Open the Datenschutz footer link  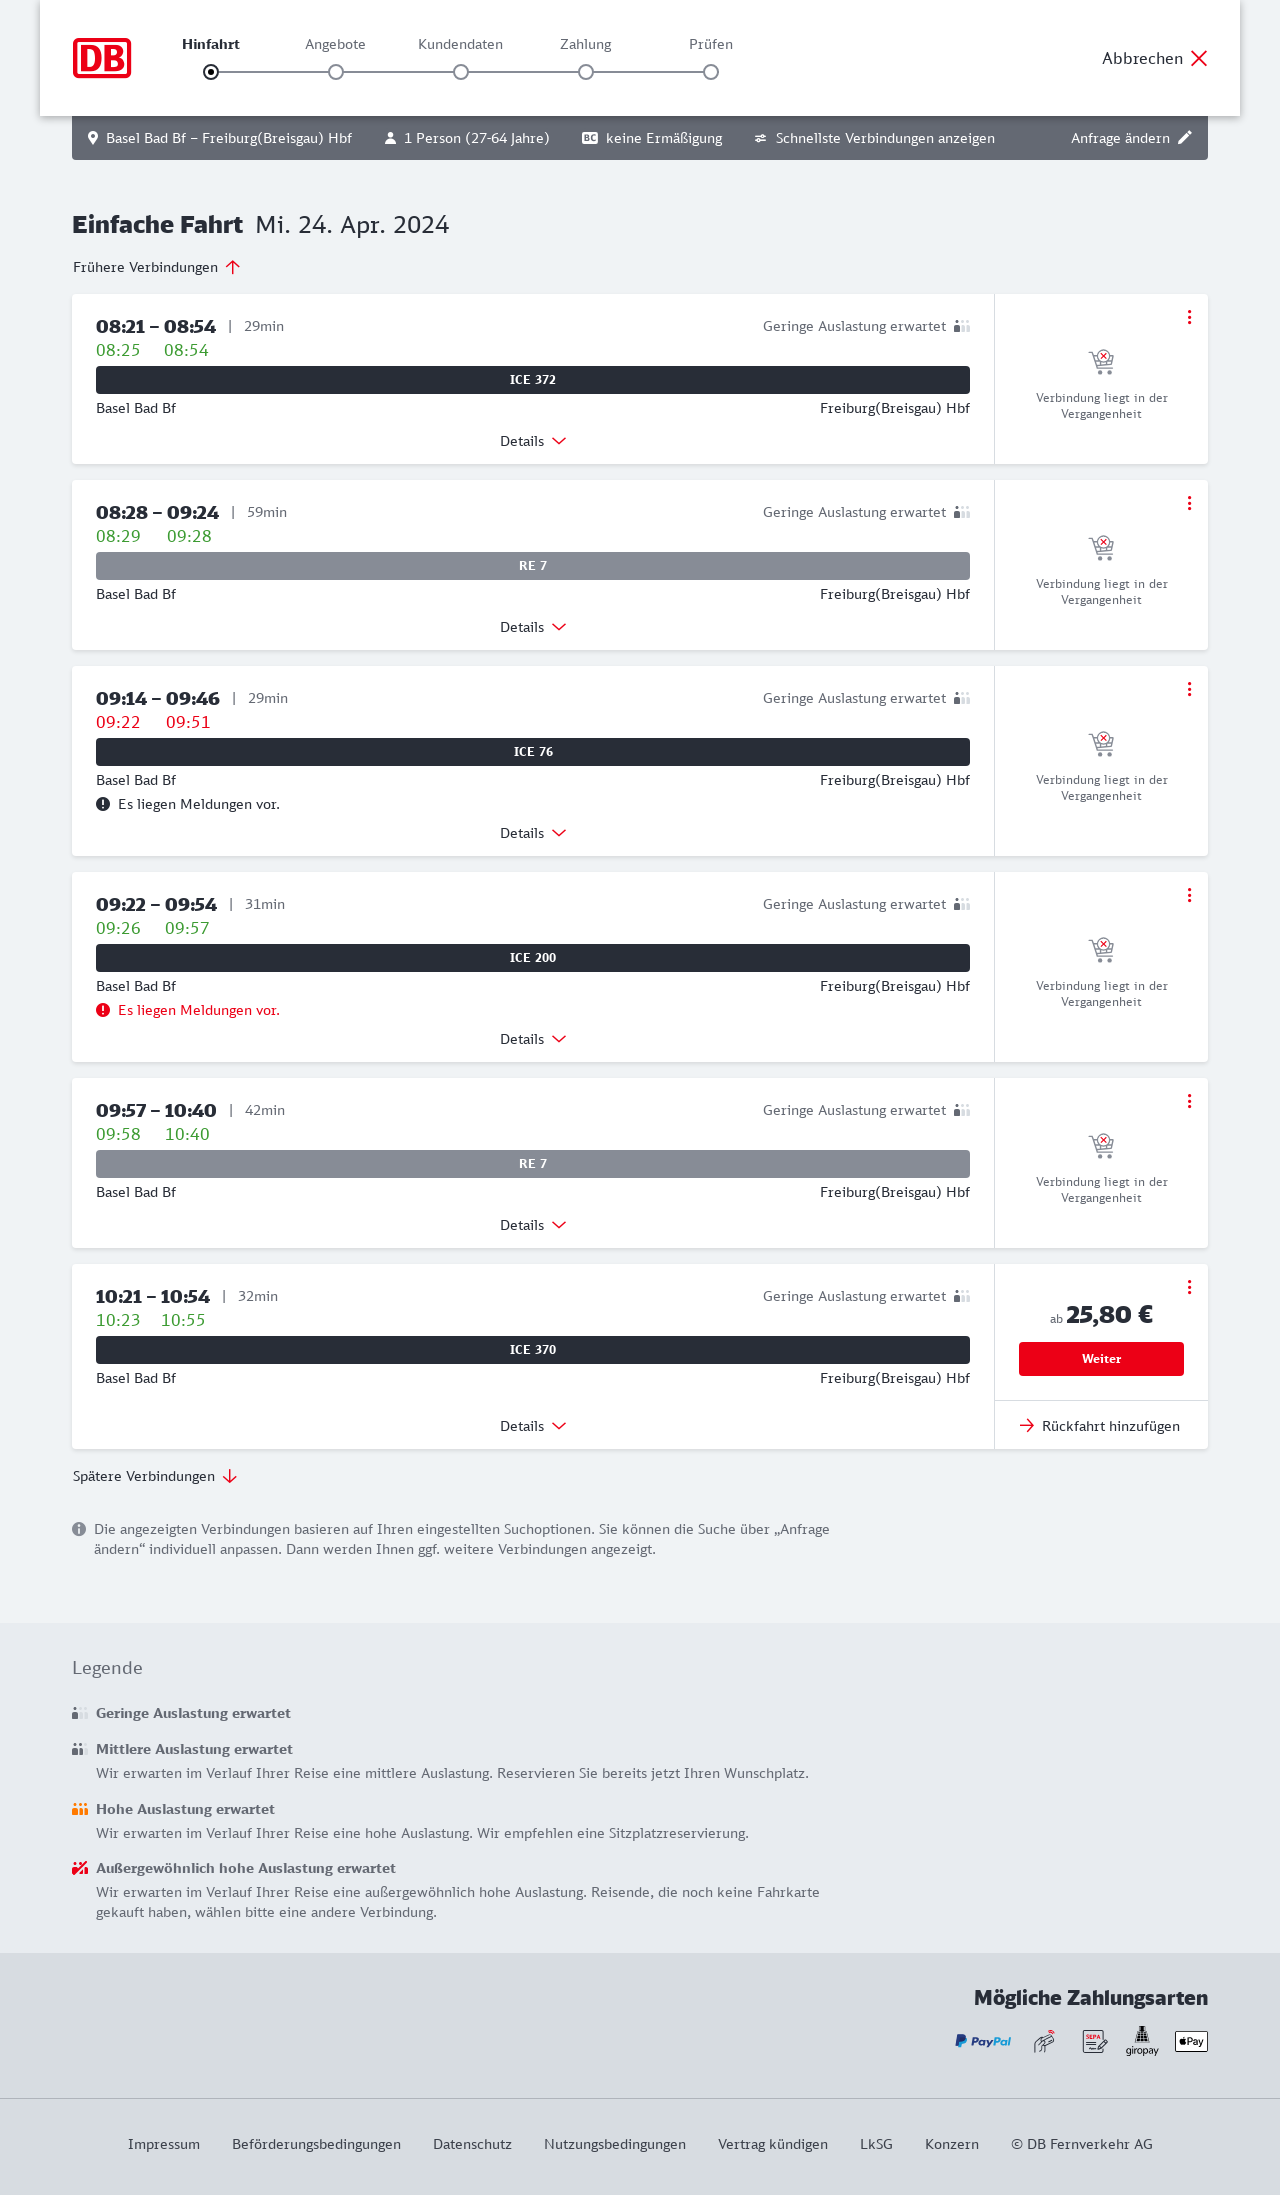point(472,2144)
